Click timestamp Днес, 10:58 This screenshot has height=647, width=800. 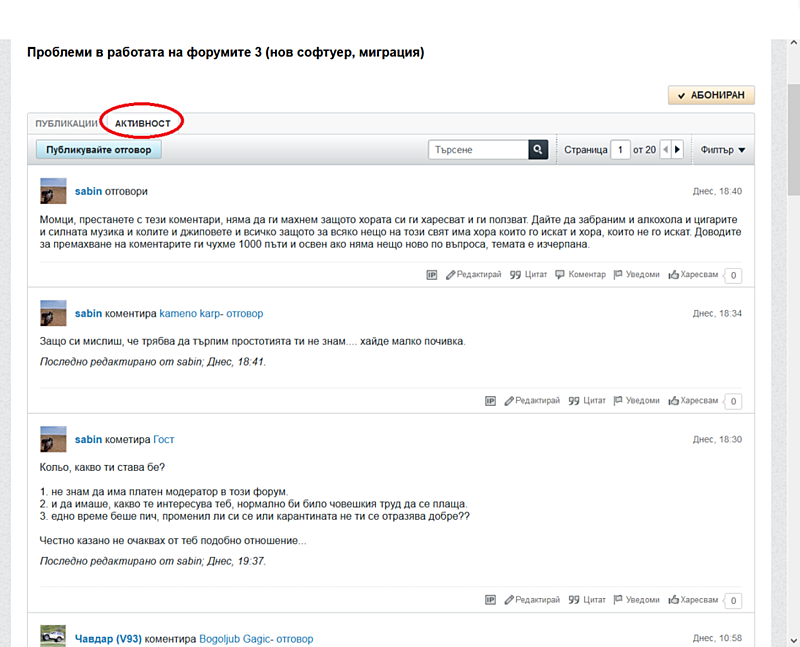(717, 638)
